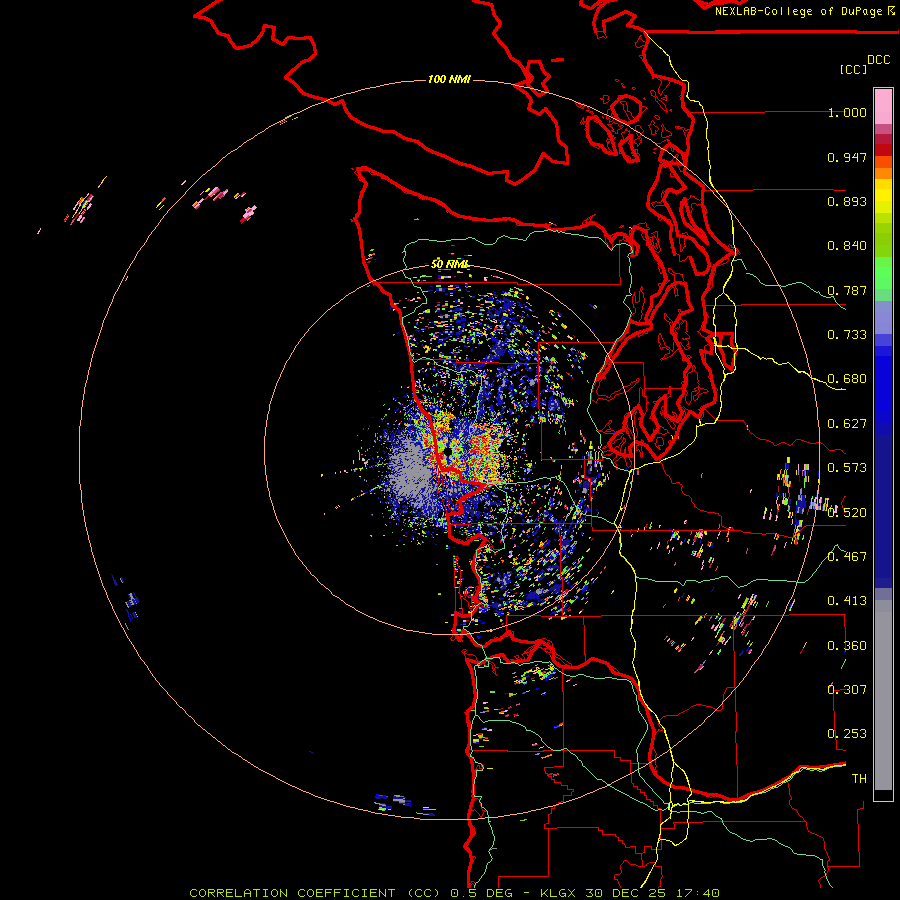This screenshot has height=900, width=900.
Task: Select the 0.520 scale value
Action: pos(847,513)
